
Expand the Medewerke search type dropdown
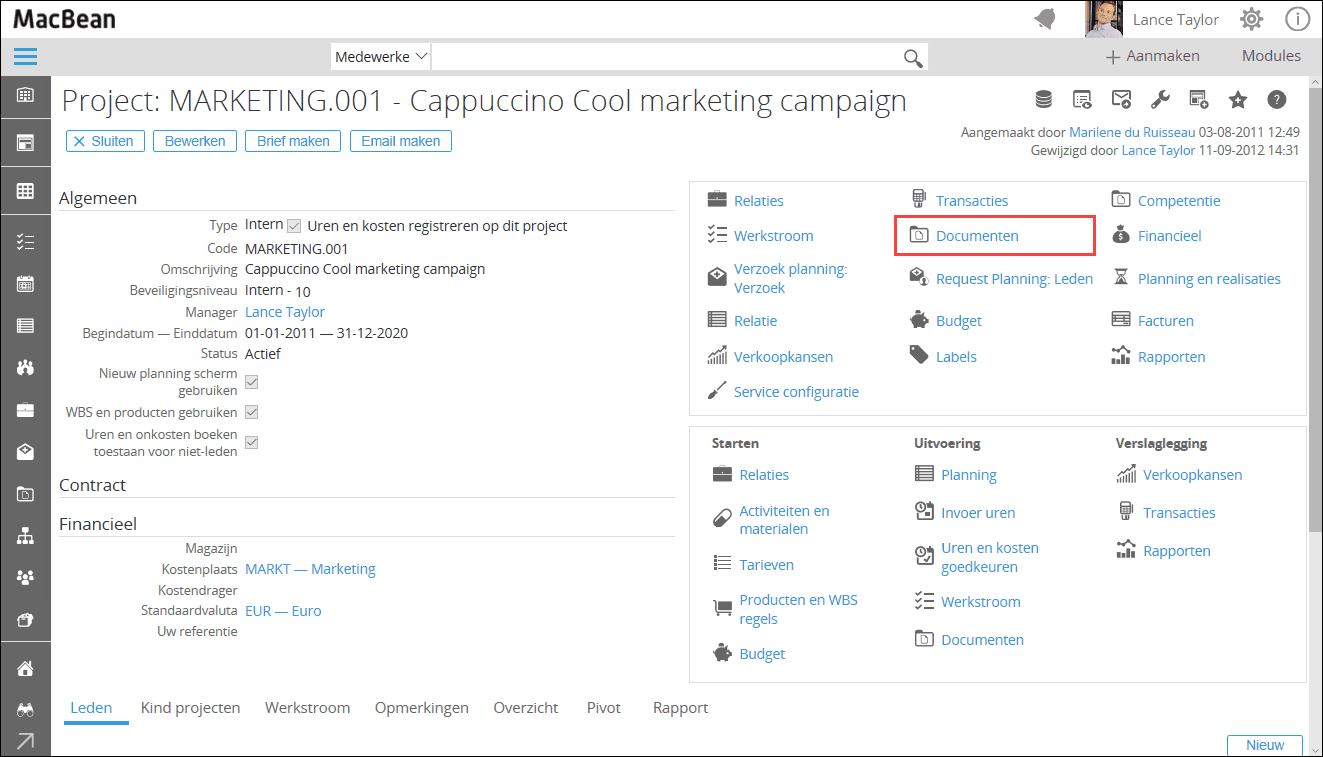pos(381,57)
